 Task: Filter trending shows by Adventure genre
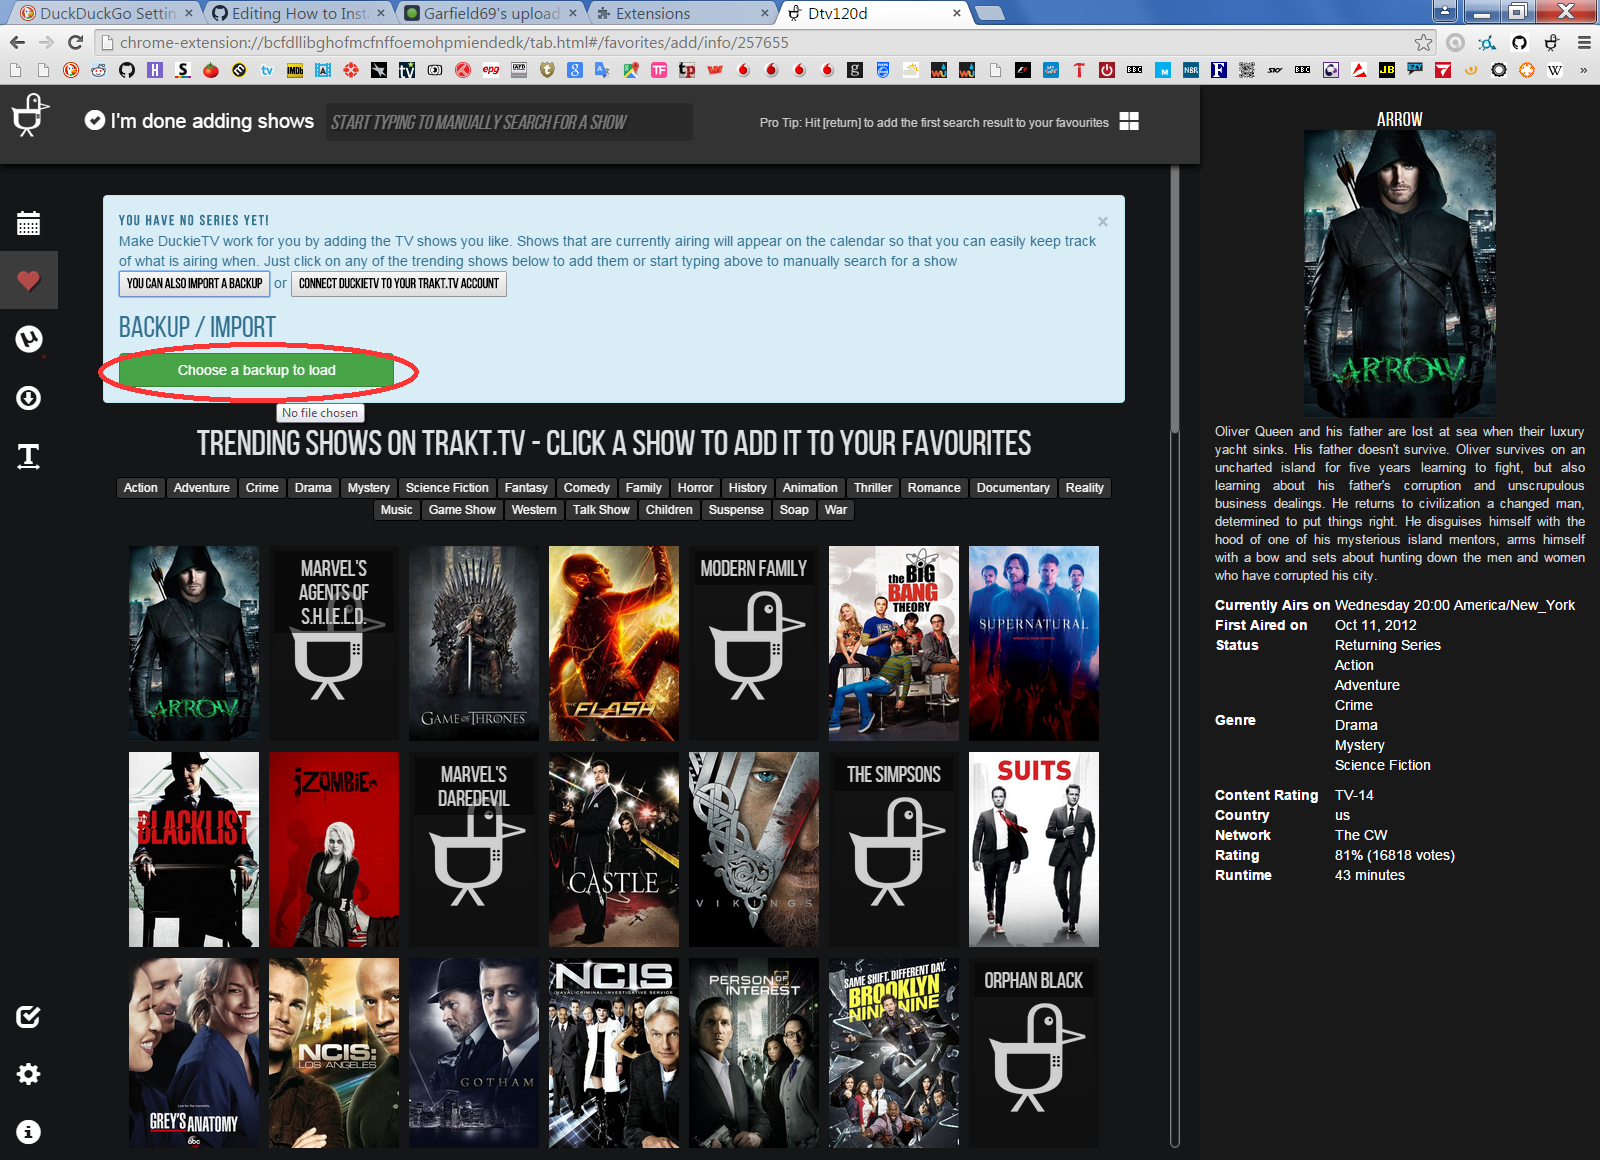(x=201, y=488)
